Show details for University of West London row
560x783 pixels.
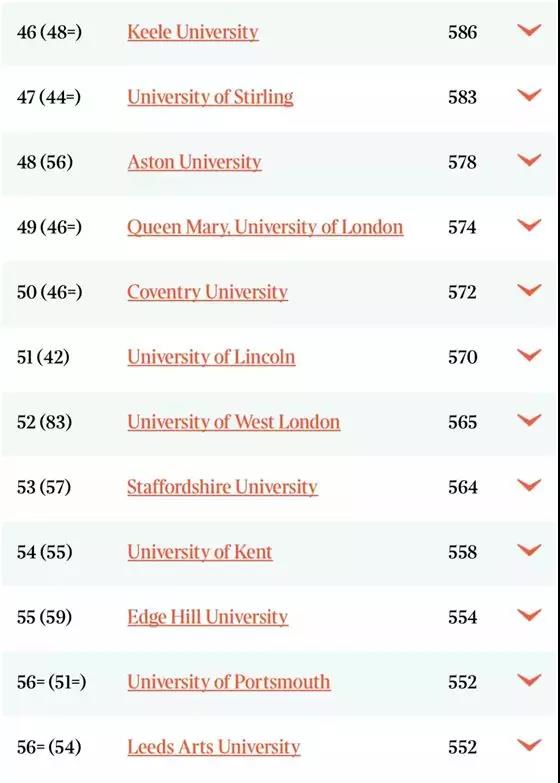(x=529, y=420)
